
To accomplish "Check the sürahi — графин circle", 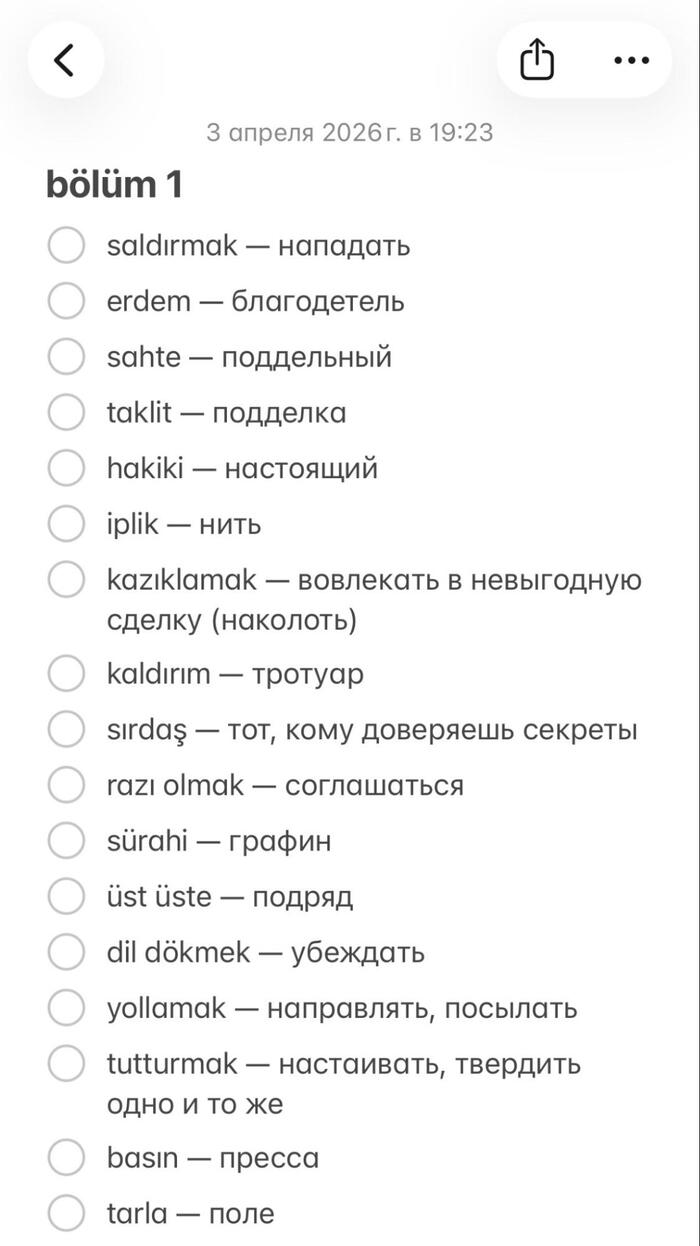I will click(66, 841).
